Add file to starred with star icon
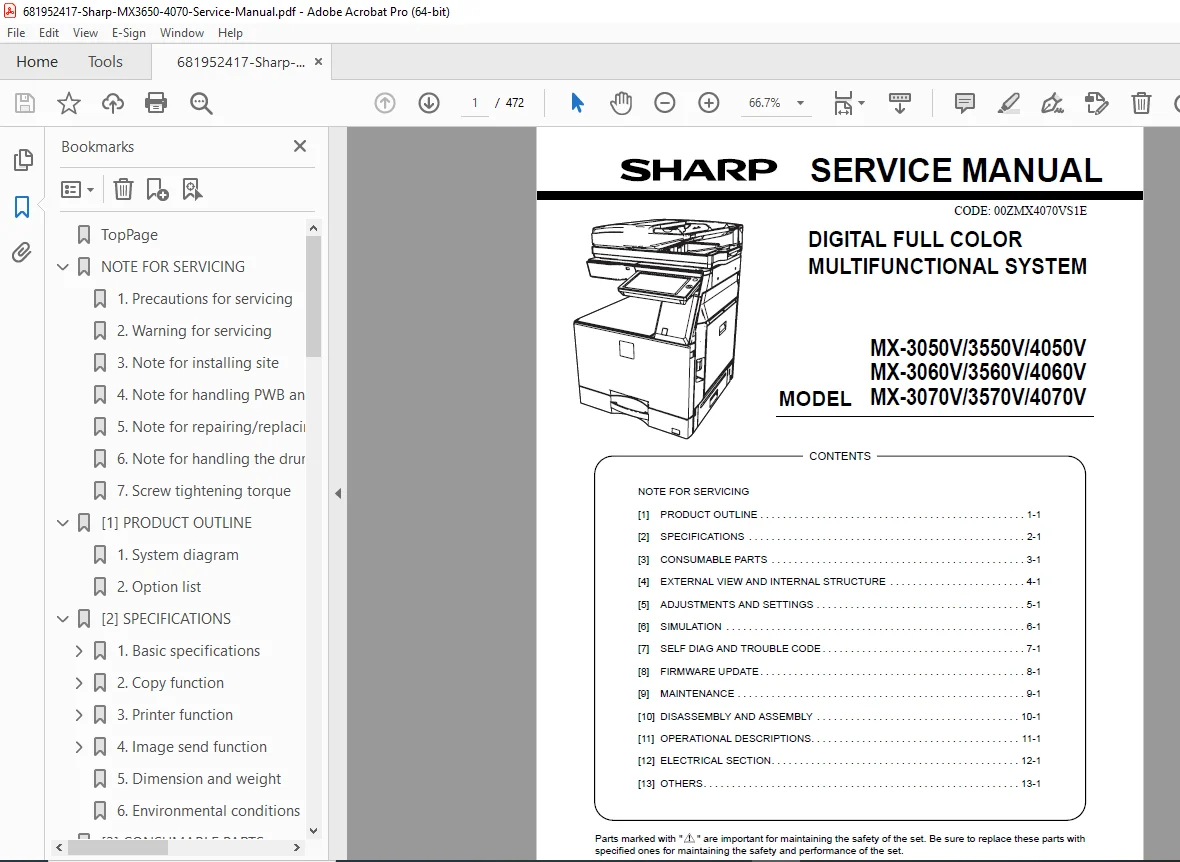Viewport: 1180px width, 862px height. 68,103
